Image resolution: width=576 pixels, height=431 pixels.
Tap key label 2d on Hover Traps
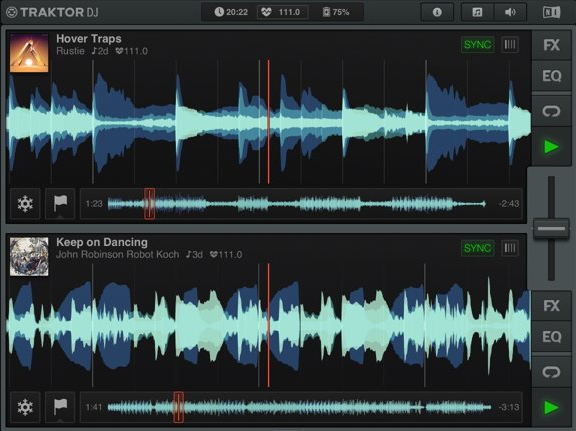coord(100,51)
